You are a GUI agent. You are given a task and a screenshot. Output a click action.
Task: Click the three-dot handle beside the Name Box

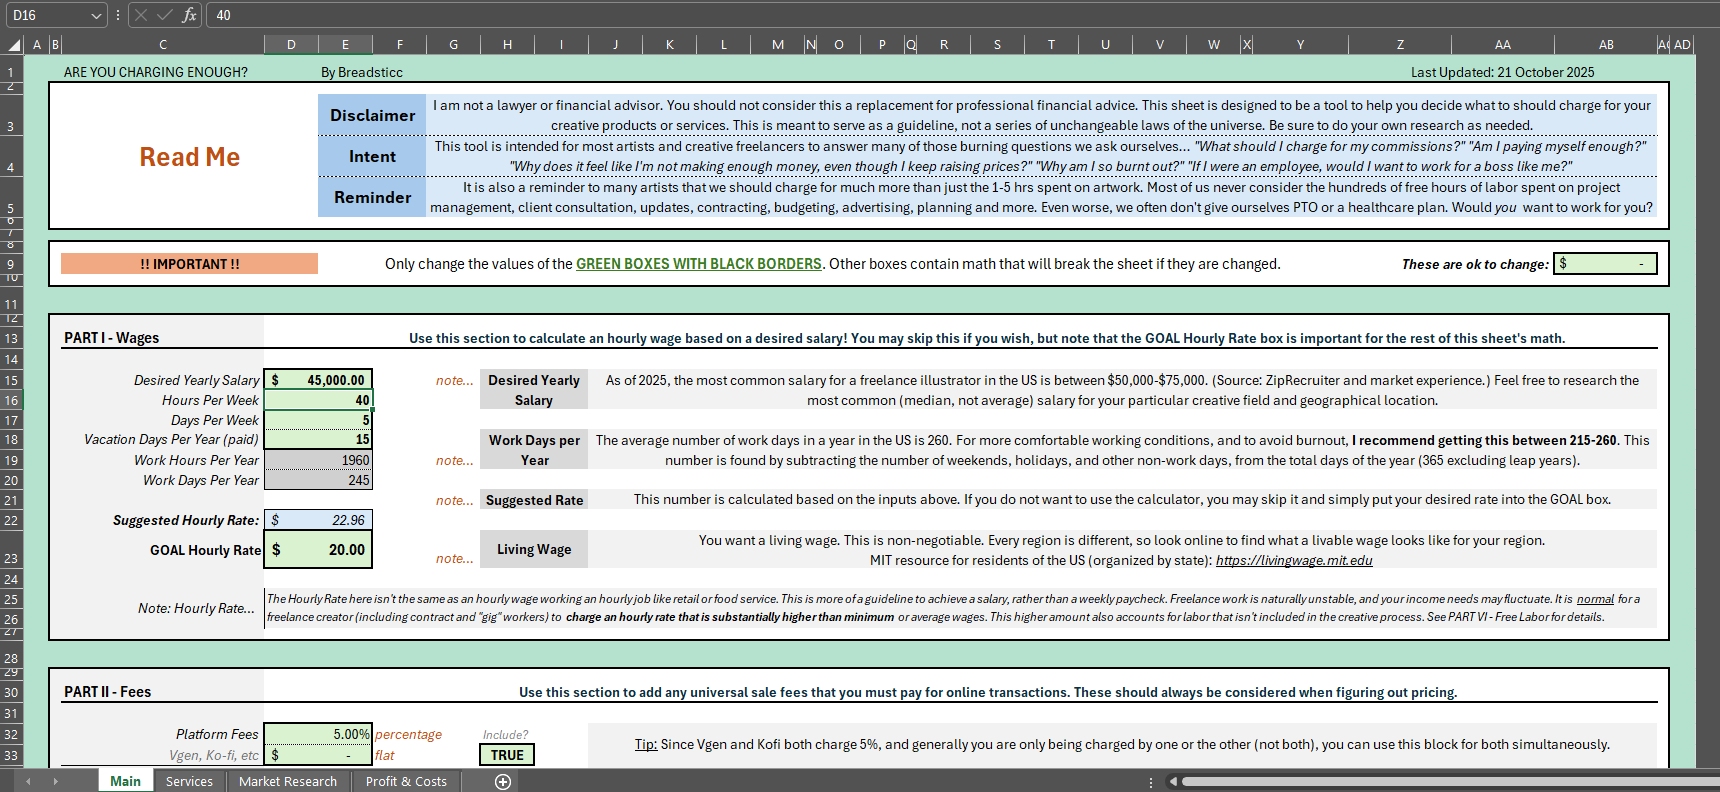coord(118,15)
